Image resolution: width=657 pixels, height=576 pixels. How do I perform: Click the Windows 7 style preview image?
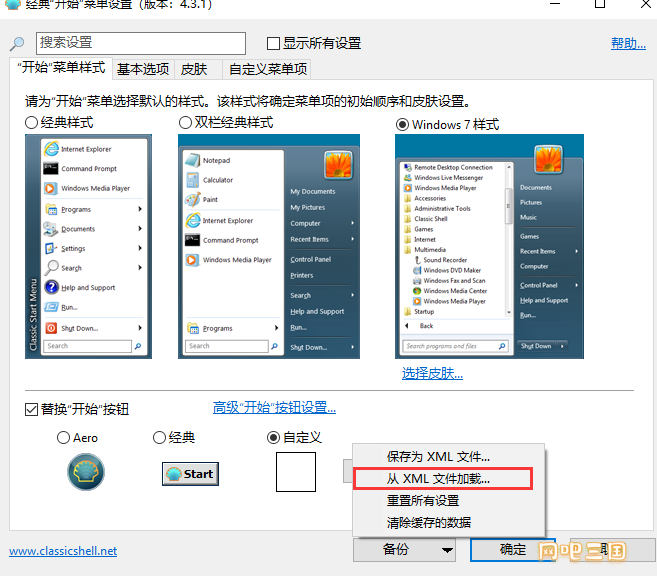[489, 246]
